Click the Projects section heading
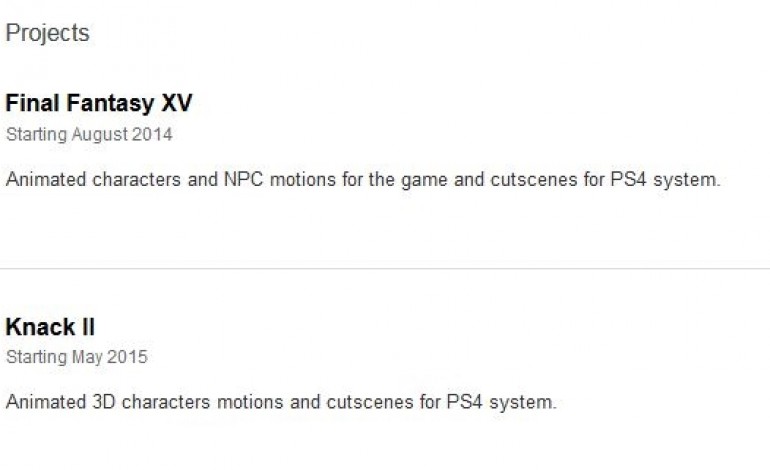This screenshot has height=470, width=770. [47, 33]
